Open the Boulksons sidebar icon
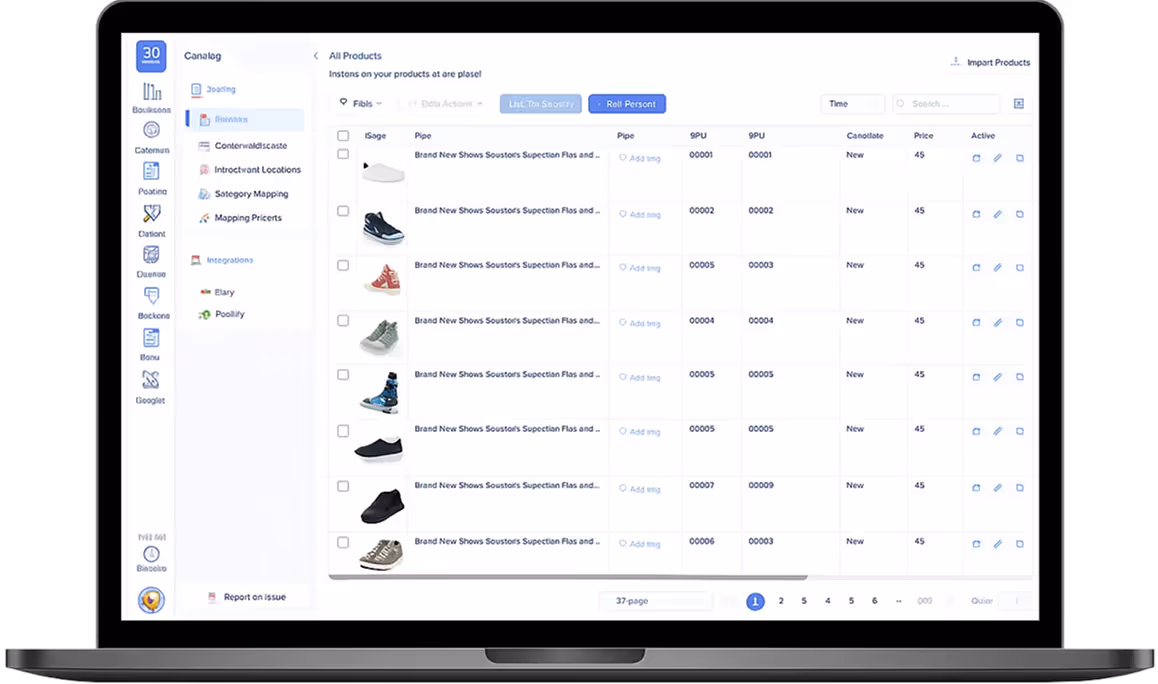This screenshot has height=684, width=1158. click(151, 92)
